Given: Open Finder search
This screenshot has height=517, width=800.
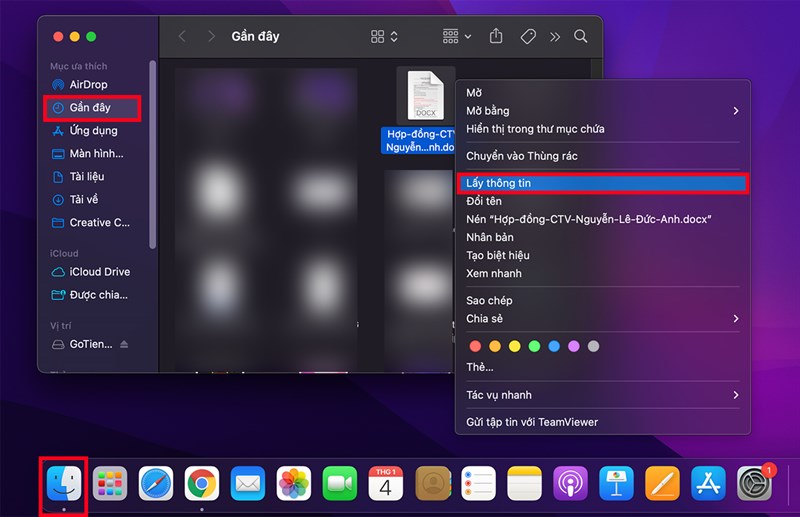Looking at the screenshot, I should point(581,36).
